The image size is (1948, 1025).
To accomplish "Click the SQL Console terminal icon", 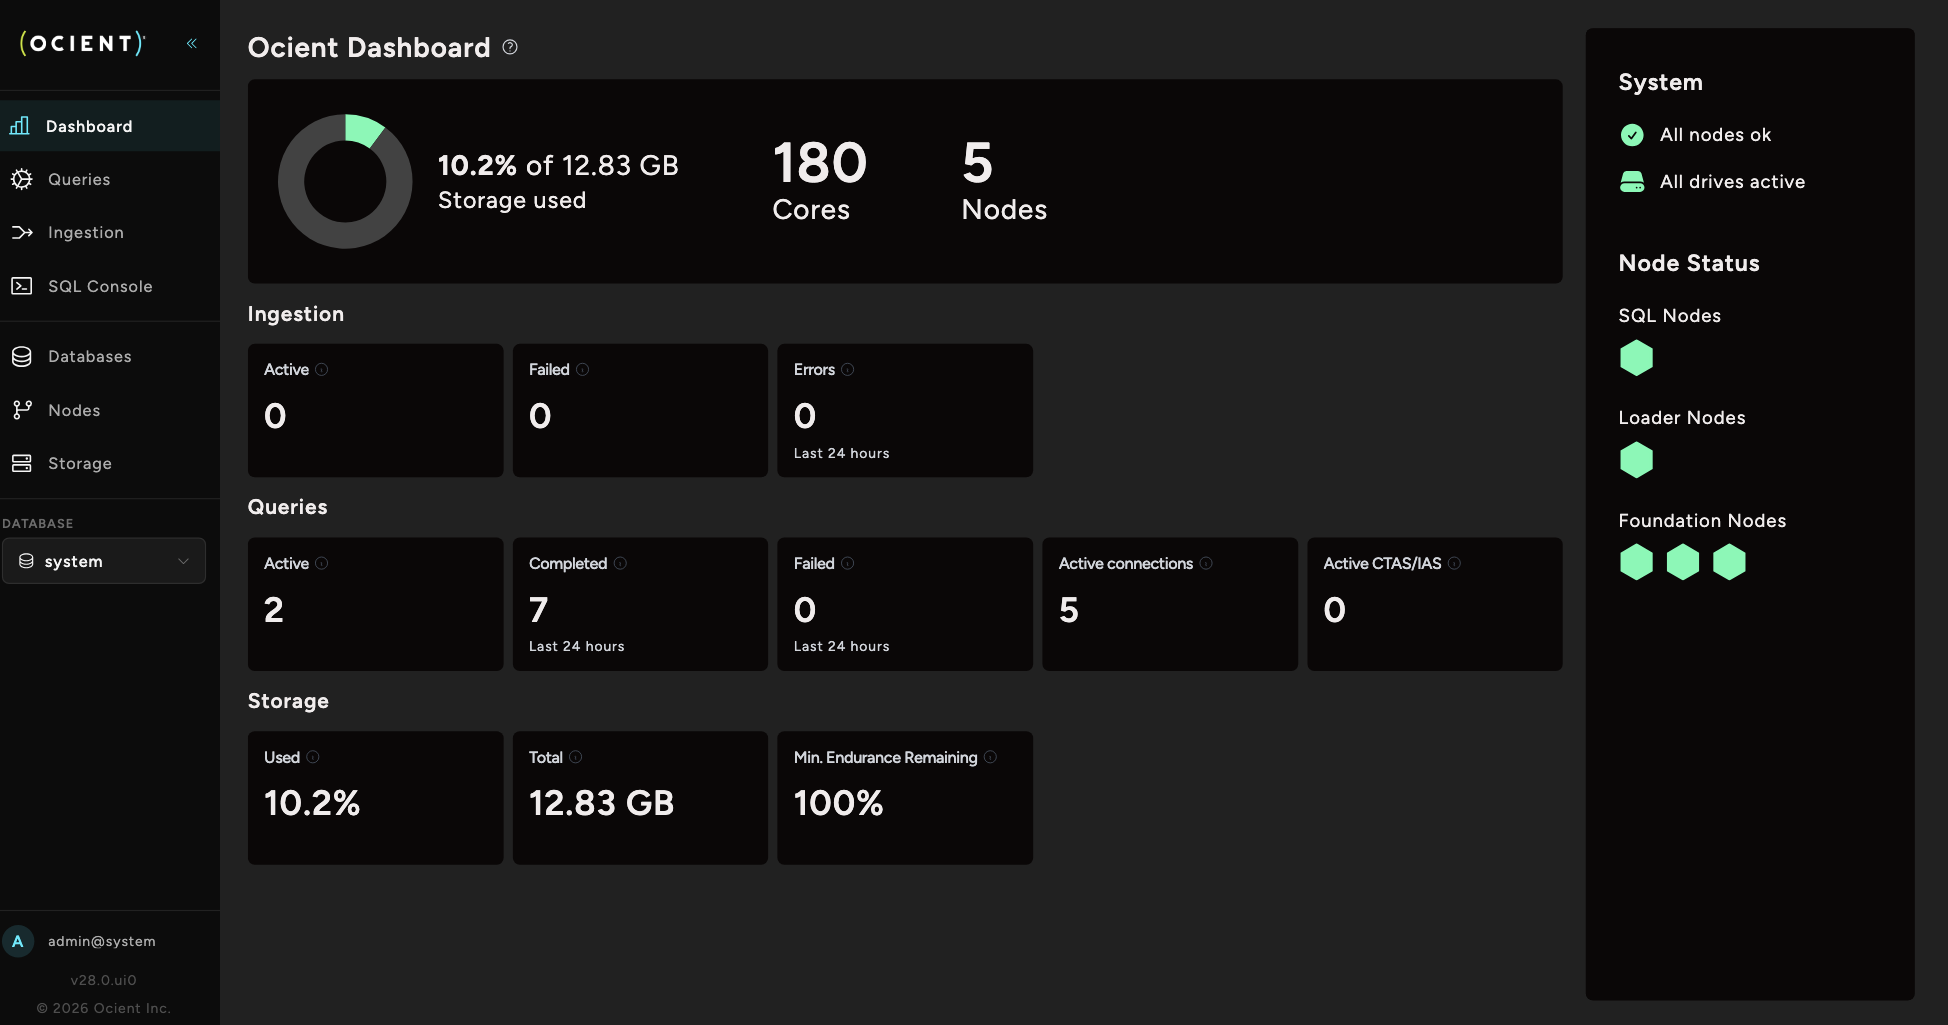I will 22,286.
